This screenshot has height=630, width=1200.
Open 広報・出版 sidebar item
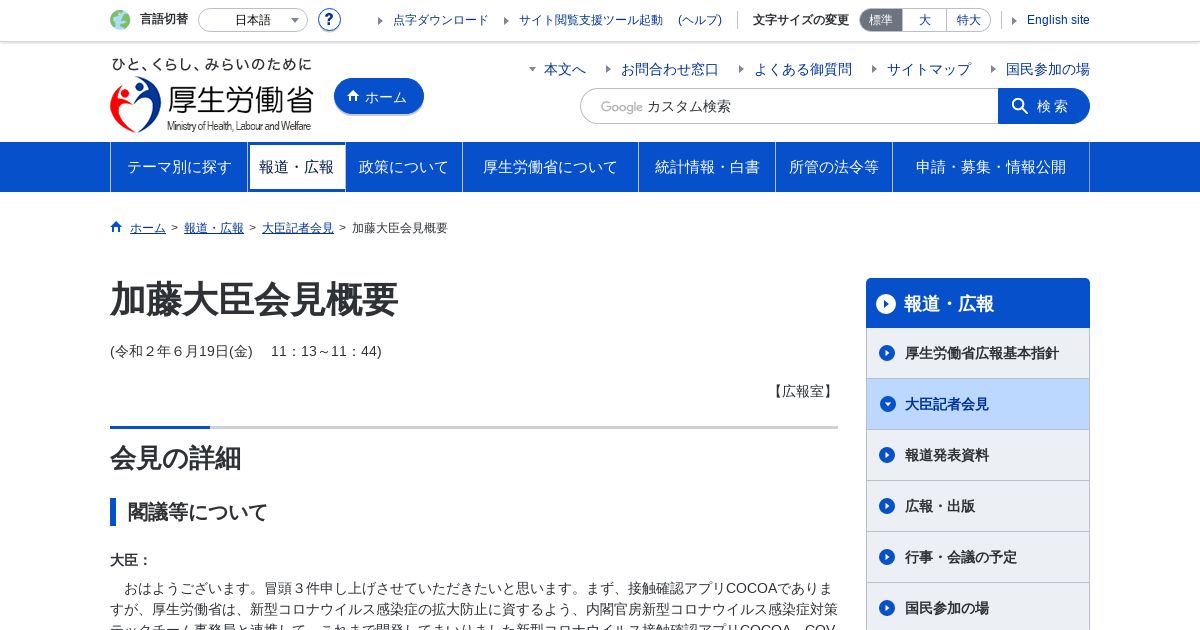click(978, 506)
